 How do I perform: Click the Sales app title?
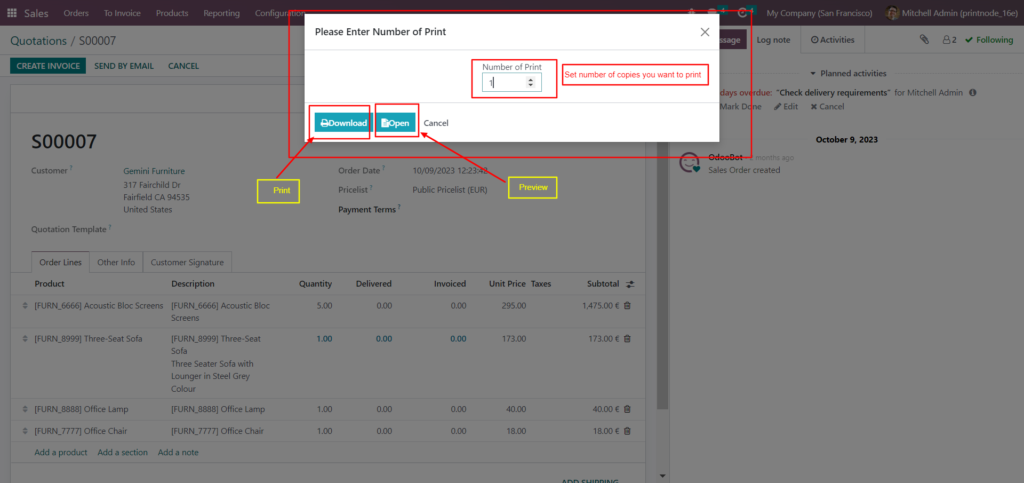coord(37,13)
